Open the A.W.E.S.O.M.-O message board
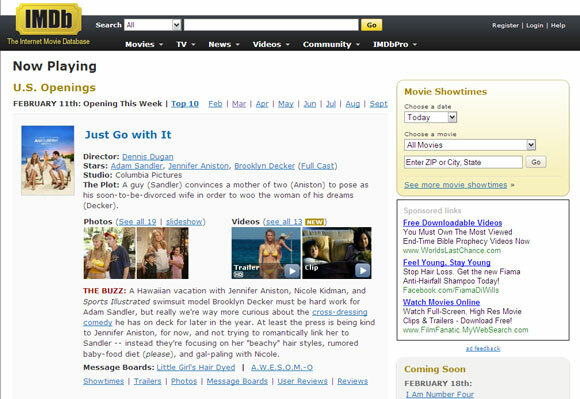The image size is (580, 399). [x=282, y=368]
